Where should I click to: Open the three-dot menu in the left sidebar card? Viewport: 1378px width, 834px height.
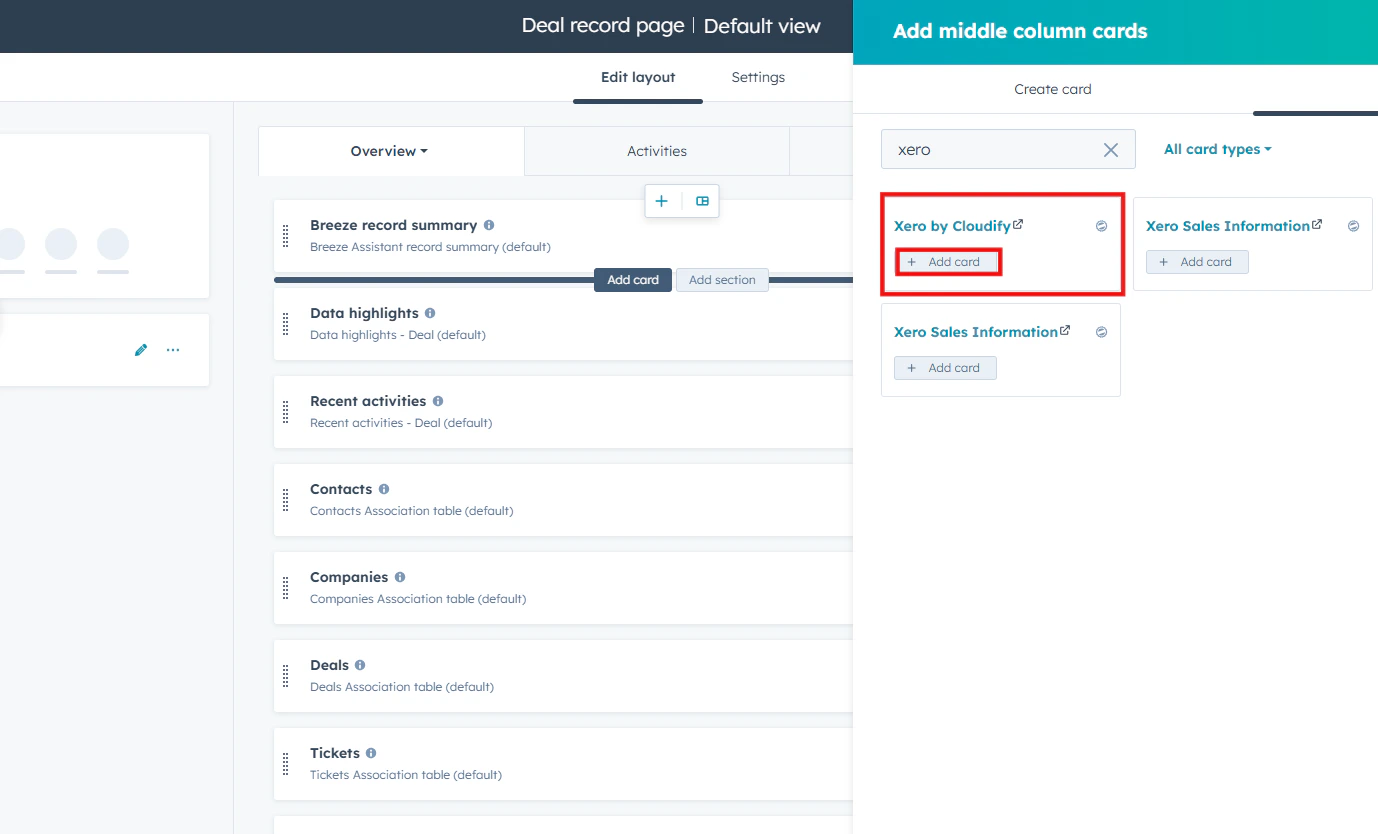tap(173, 350)
